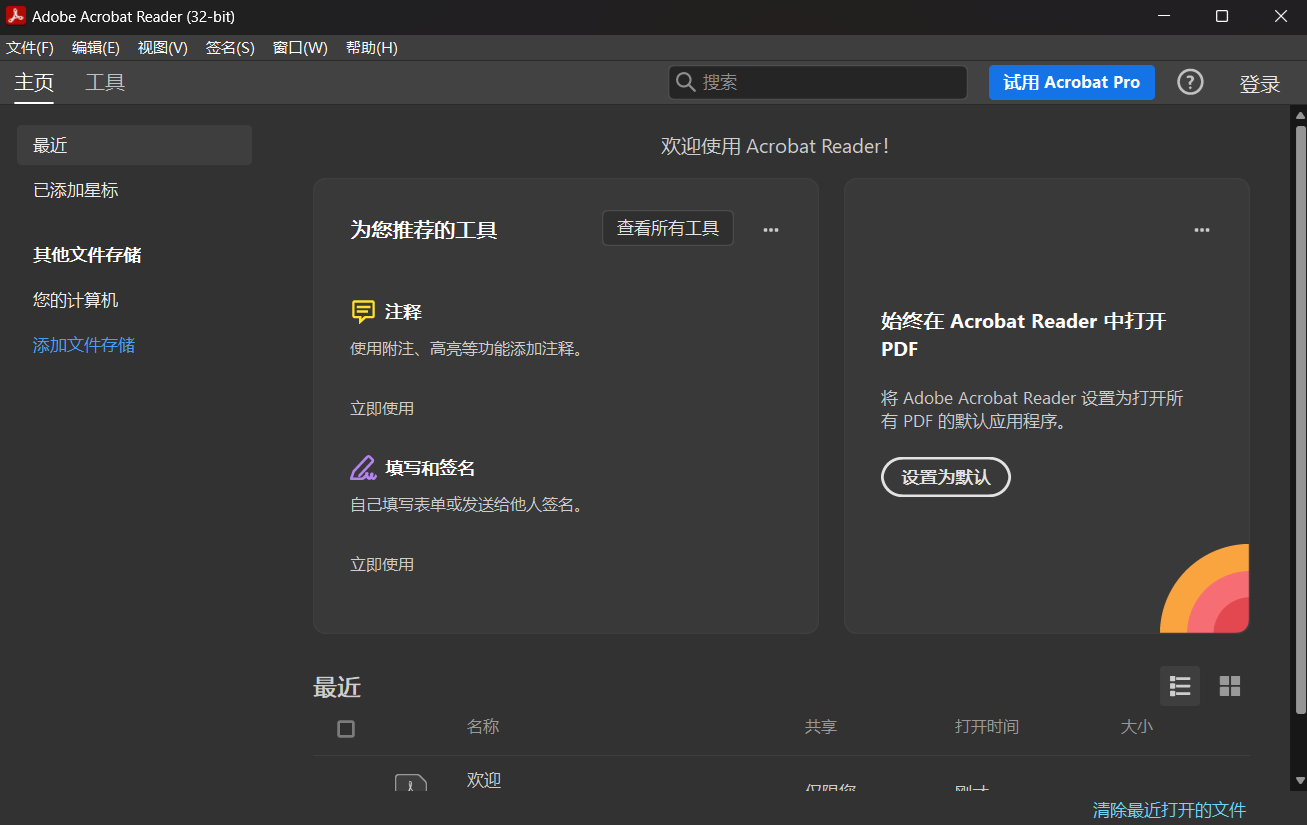Switch recent files to grid view
Screen dimensions: 1307x825
tap(1230, 686)
